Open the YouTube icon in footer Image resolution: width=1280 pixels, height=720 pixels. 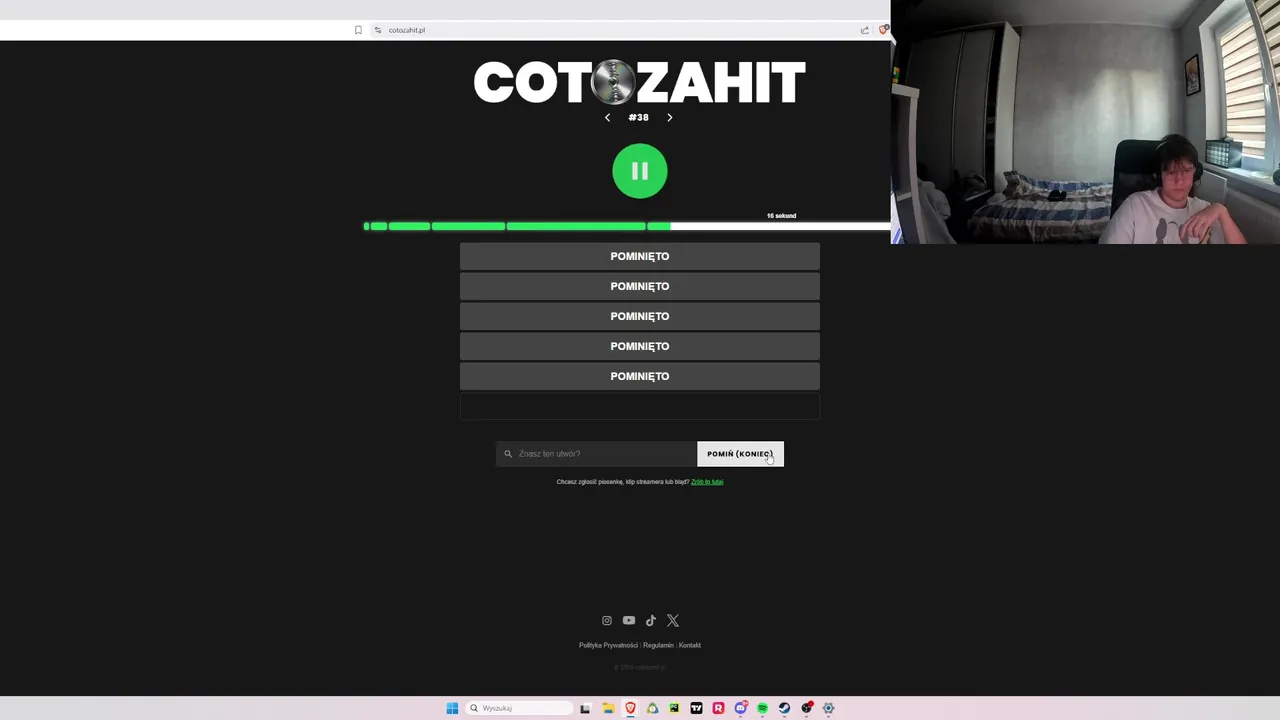pos(628,621)
